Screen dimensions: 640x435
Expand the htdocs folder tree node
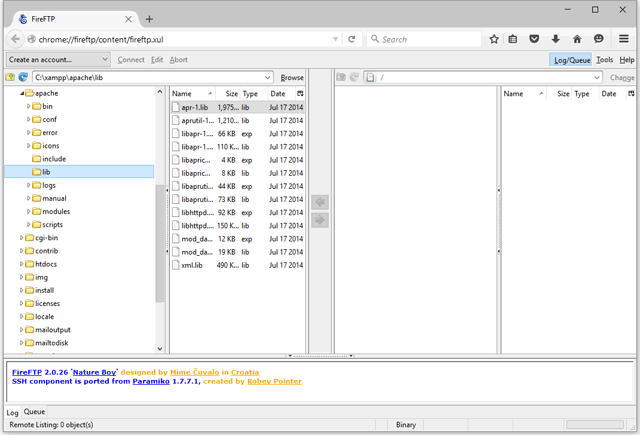click(x=22, y=264)
